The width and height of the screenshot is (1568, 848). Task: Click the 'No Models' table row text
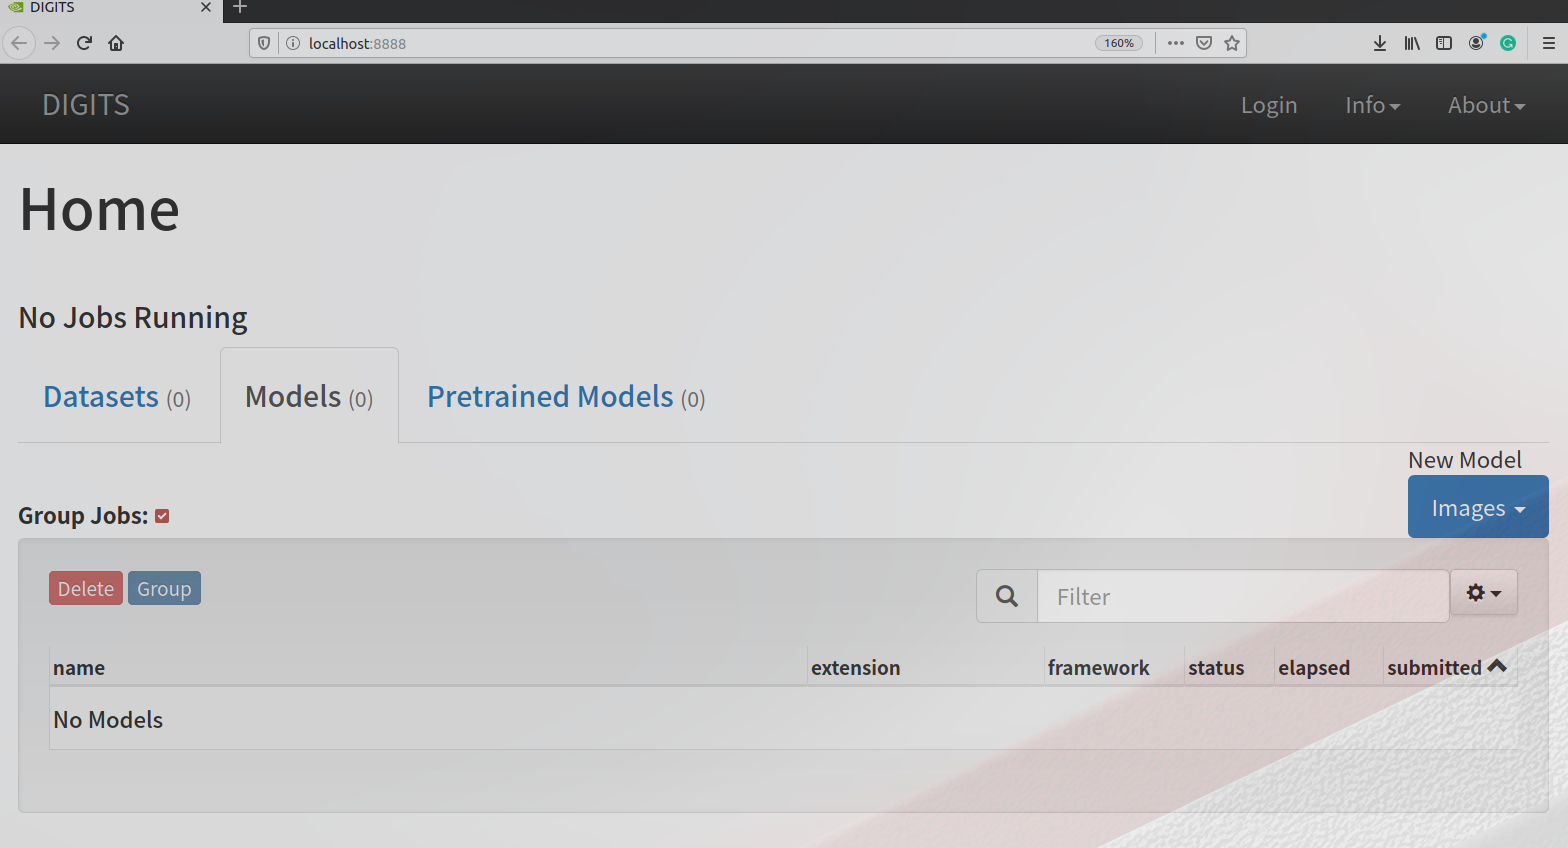tap(108, 720)
